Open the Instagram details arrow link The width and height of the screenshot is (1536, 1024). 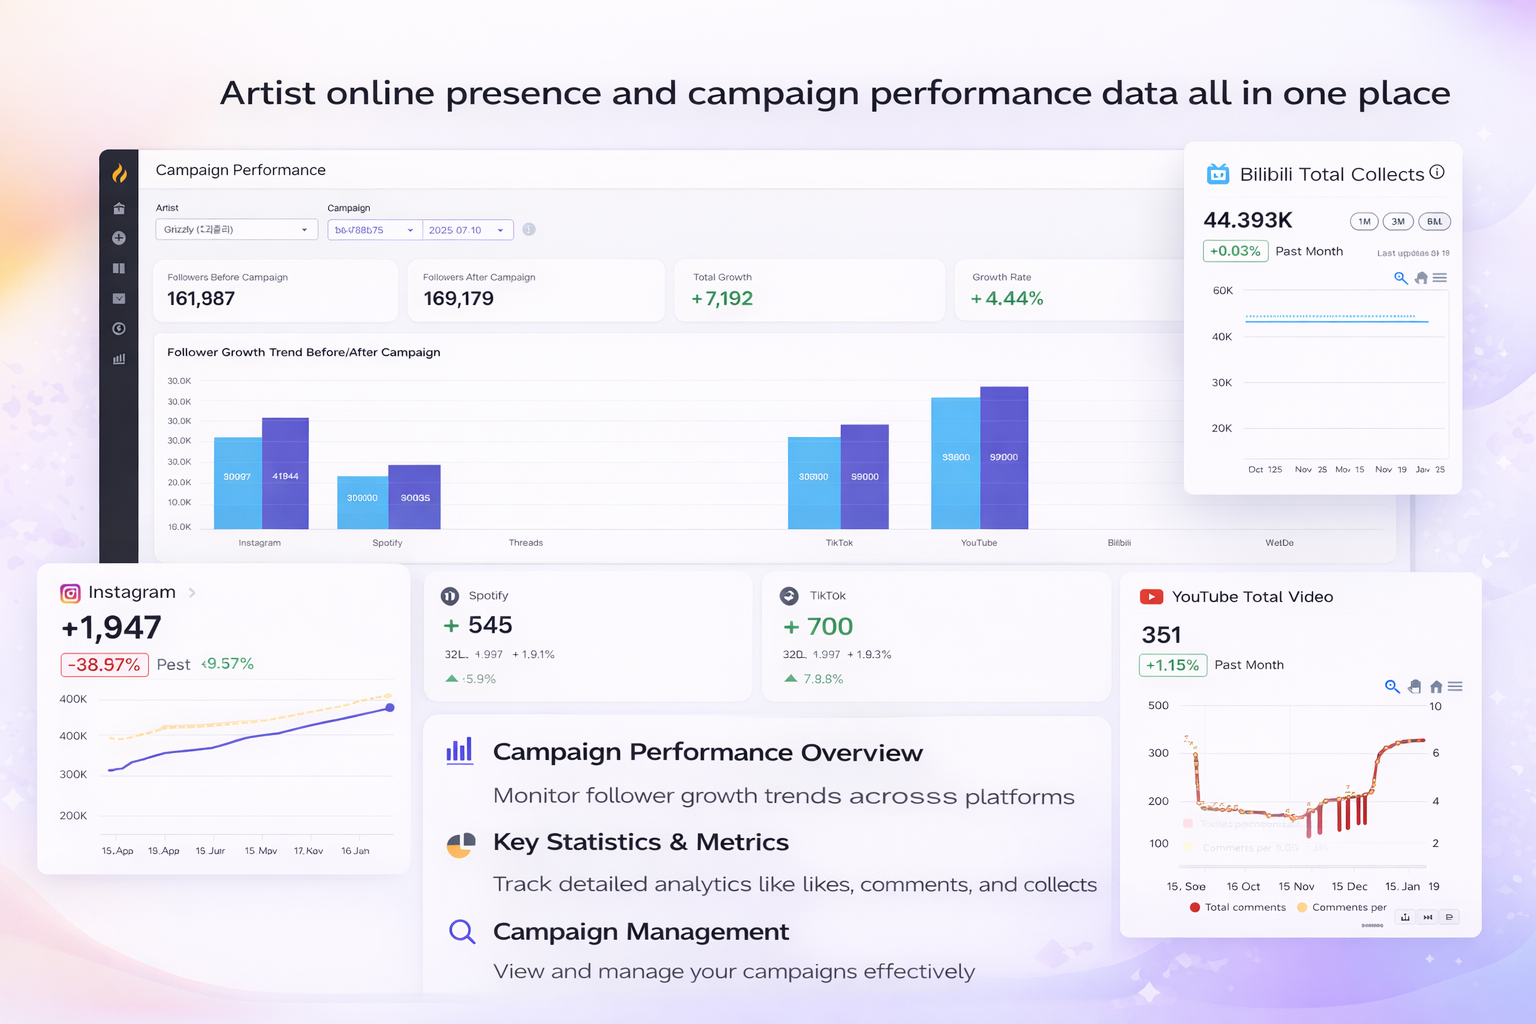pyautogui.click(x=192, y=593)
